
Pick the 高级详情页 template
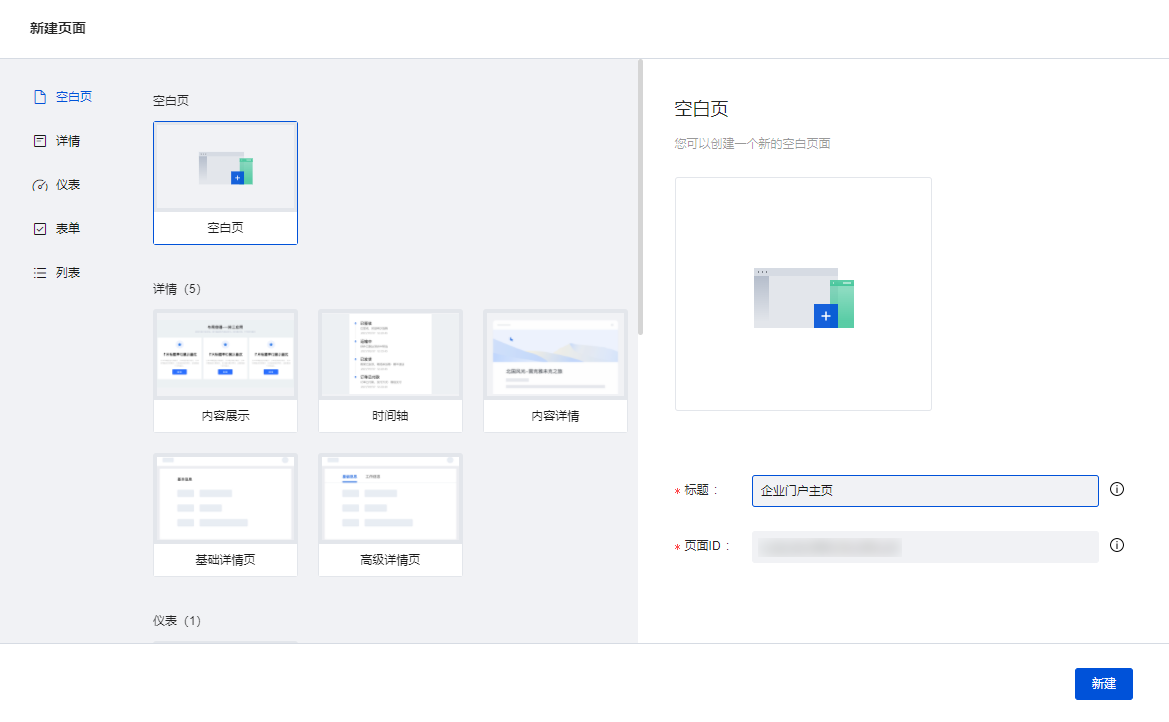[x=390, y=515]
